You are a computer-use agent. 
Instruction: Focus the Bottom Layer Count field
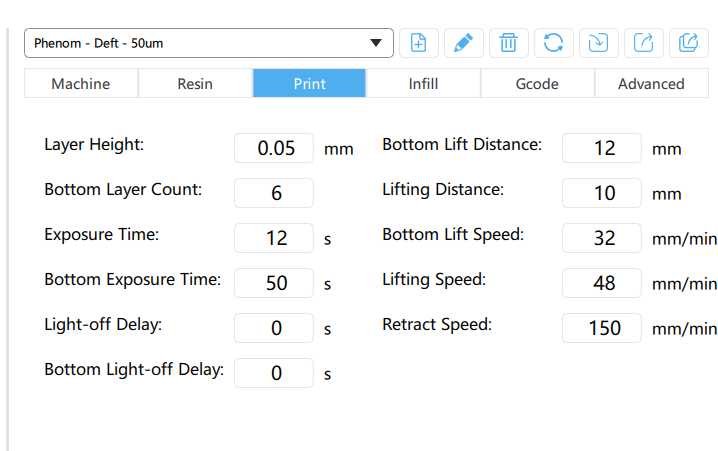(274, 193)
